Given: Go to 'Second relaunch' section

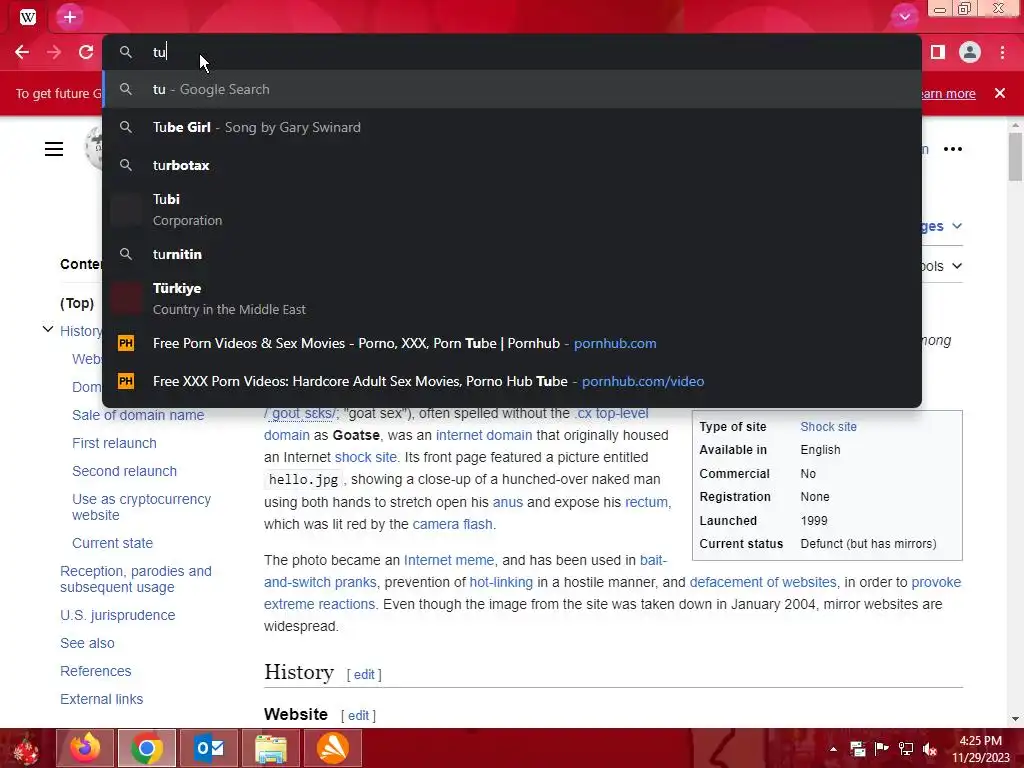Looking at the screenshot, I should [x=124, y=472].
